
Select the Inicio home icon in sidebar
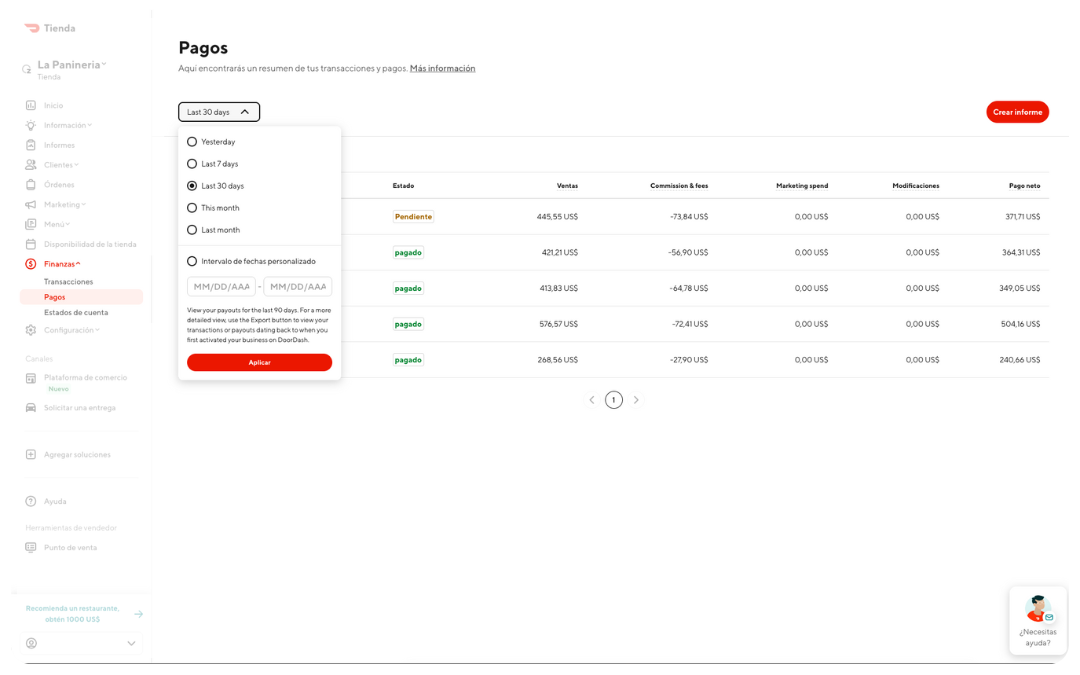31,105
